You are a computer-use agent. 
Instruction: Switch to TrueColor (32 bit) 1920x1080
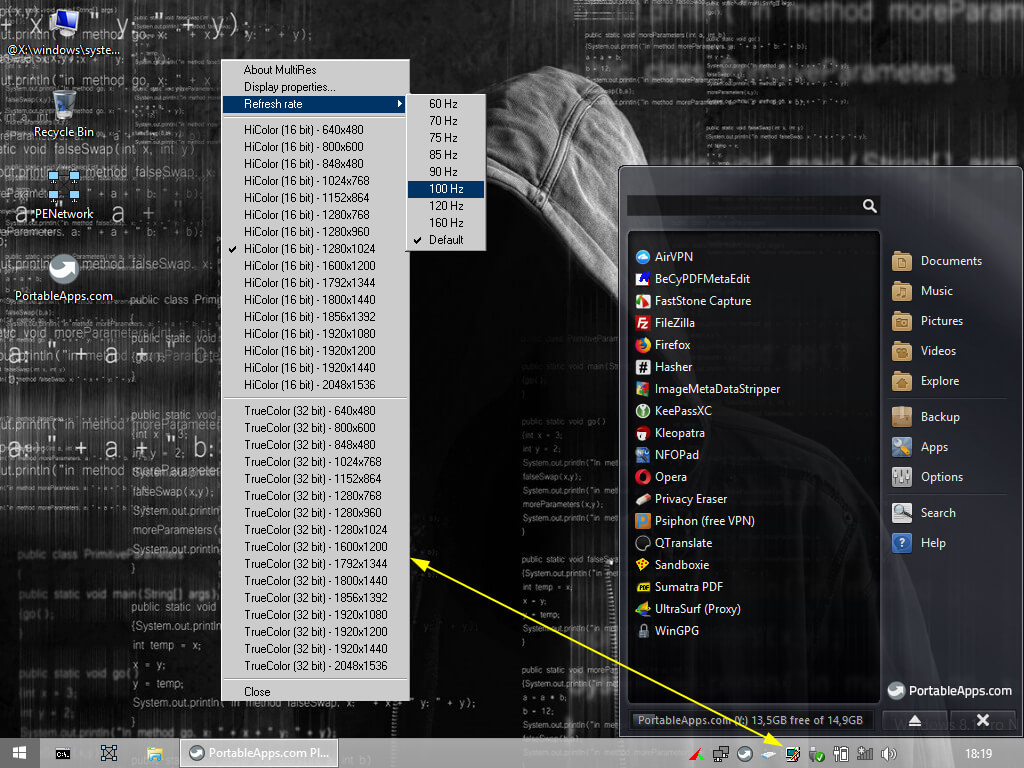click(315, 615)
